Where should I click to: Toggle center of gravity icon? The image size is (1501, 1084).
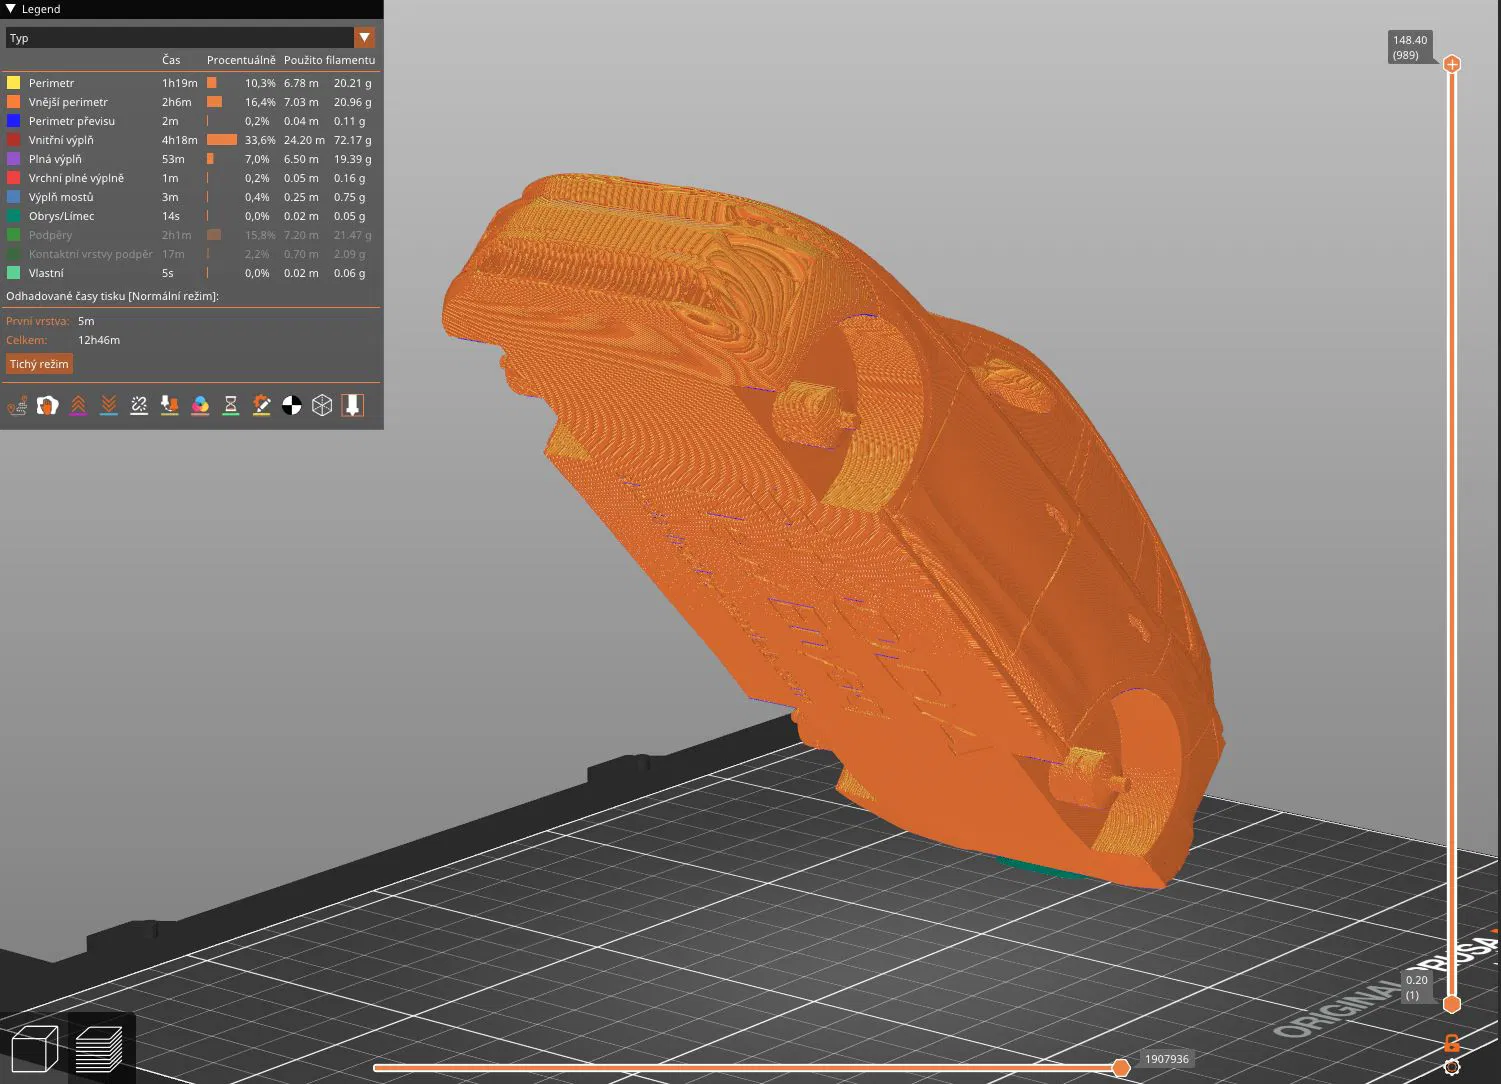292,405
